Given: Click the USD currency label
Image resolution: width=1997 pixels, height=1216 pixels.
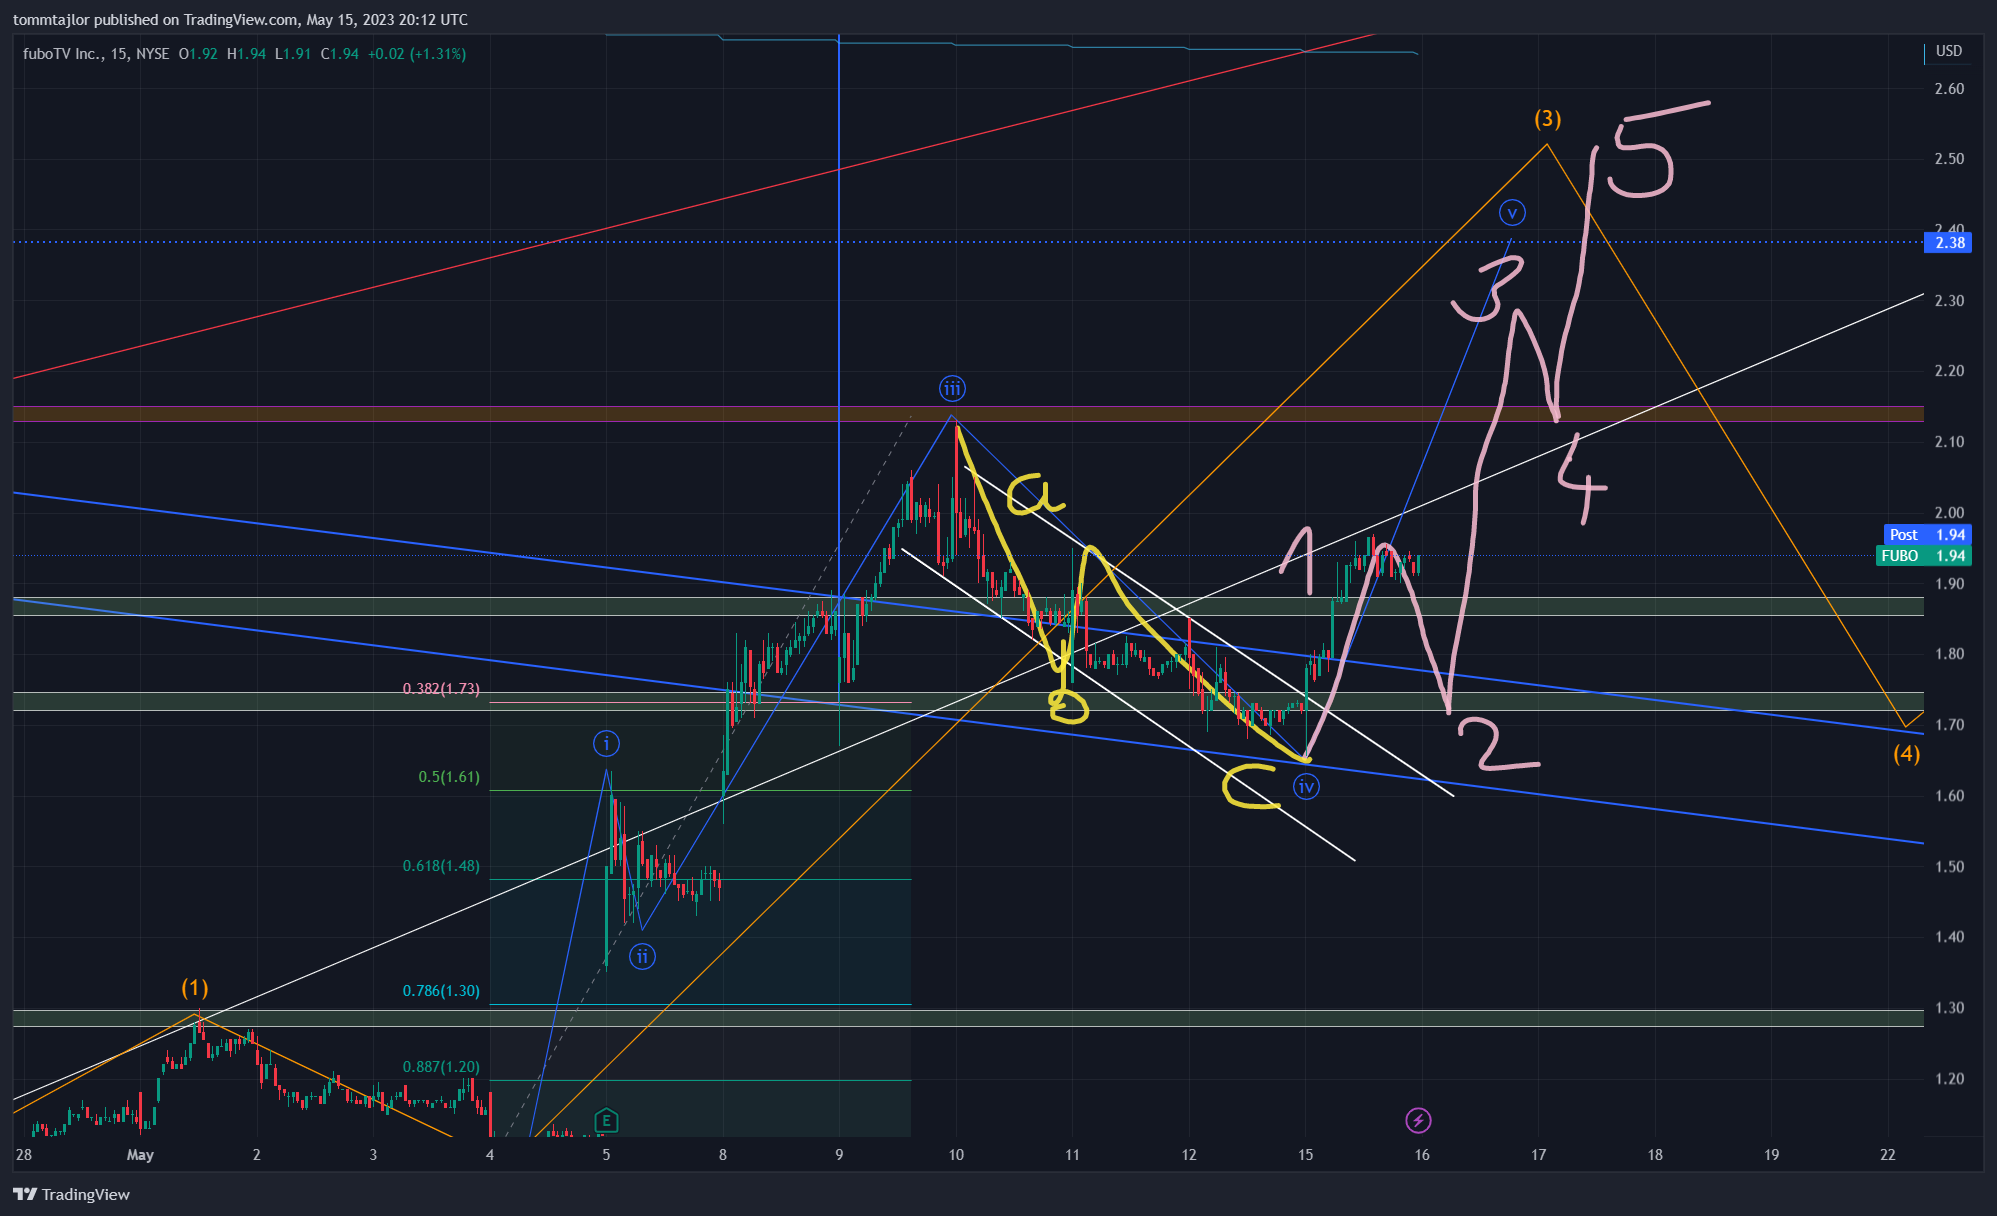Looking at the screenshot, I should [x=1948, y=51].
